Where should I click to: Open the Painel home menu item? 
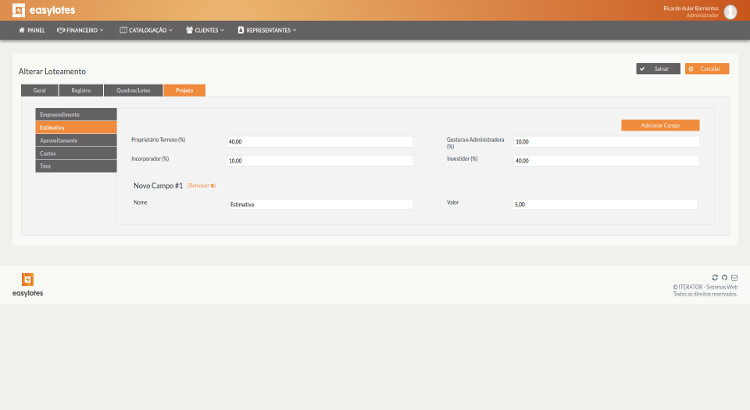[32, 30]
